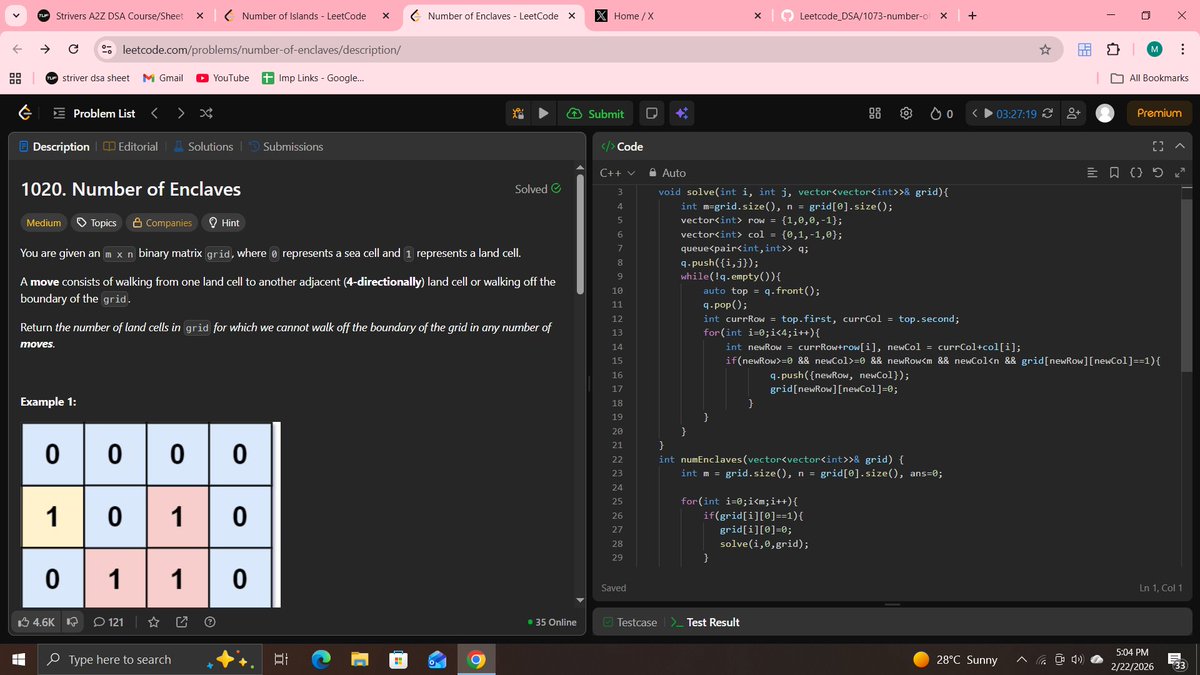Screen dimensions: 1200x675
Task: Bookmark this page in Chrome
Action: point(1044,49)
